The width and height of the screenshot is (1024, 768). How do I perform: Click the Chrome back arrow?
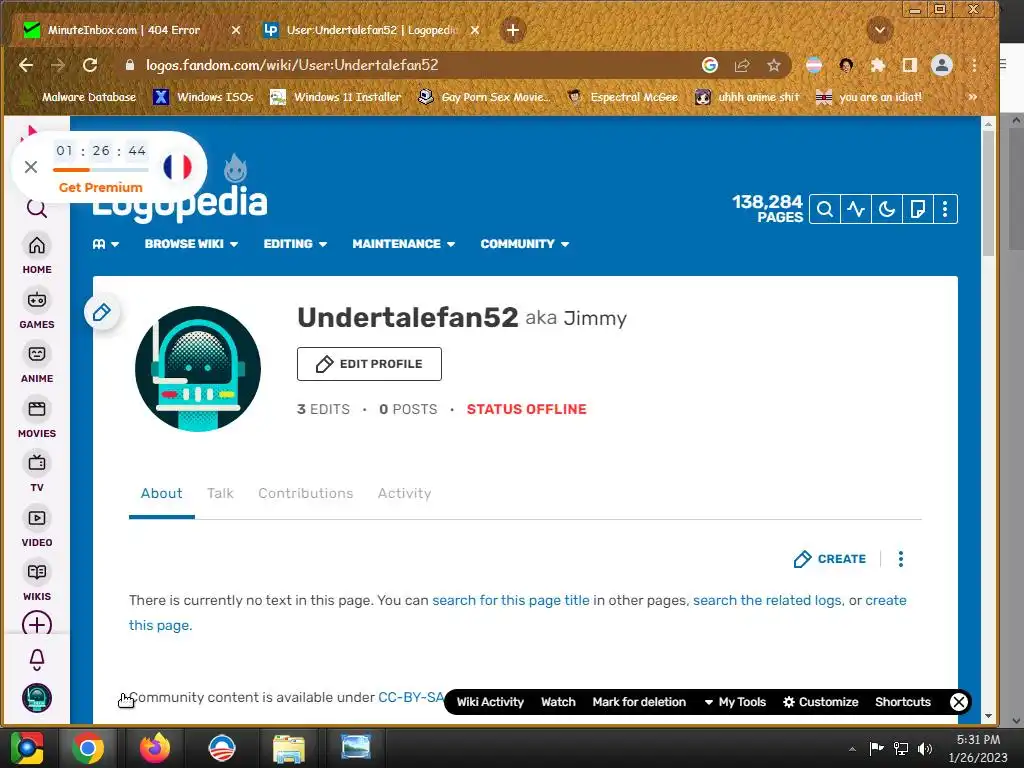click(26, 65)
